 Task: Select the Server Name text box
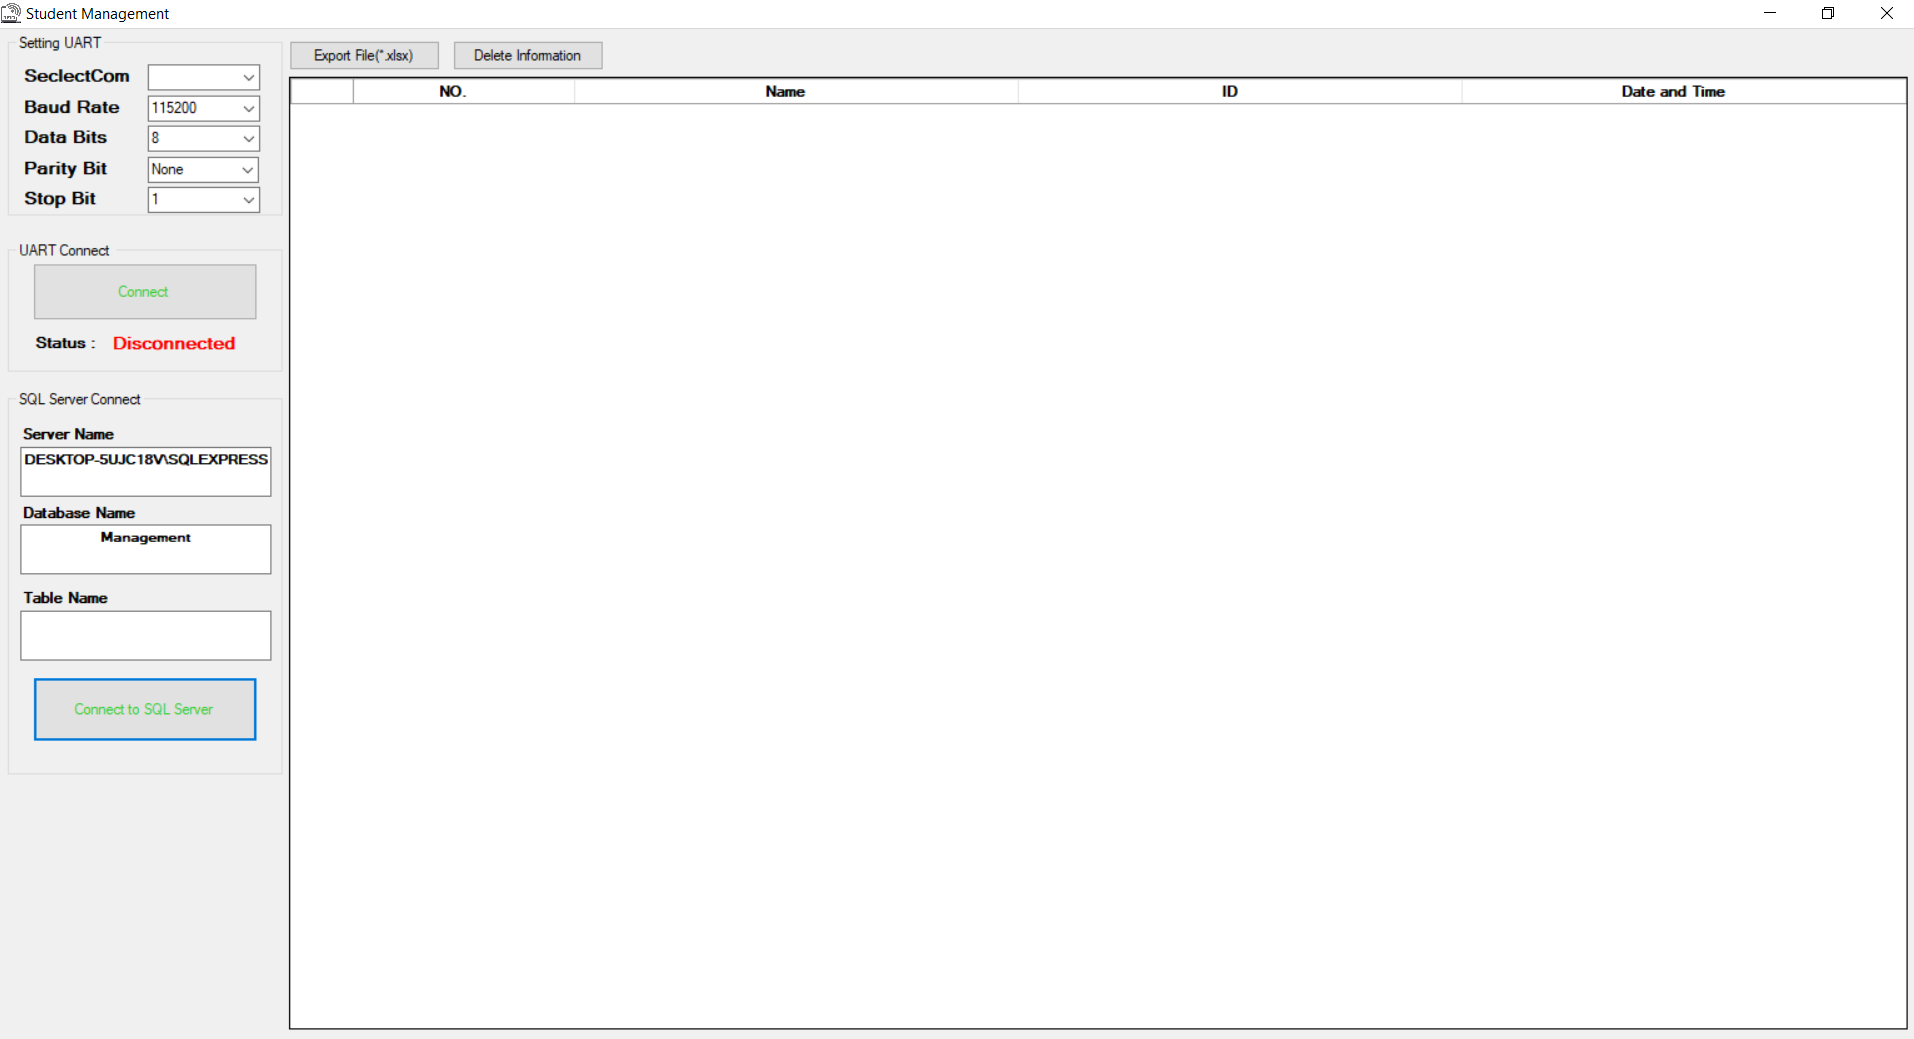click(x=145, y=471)
